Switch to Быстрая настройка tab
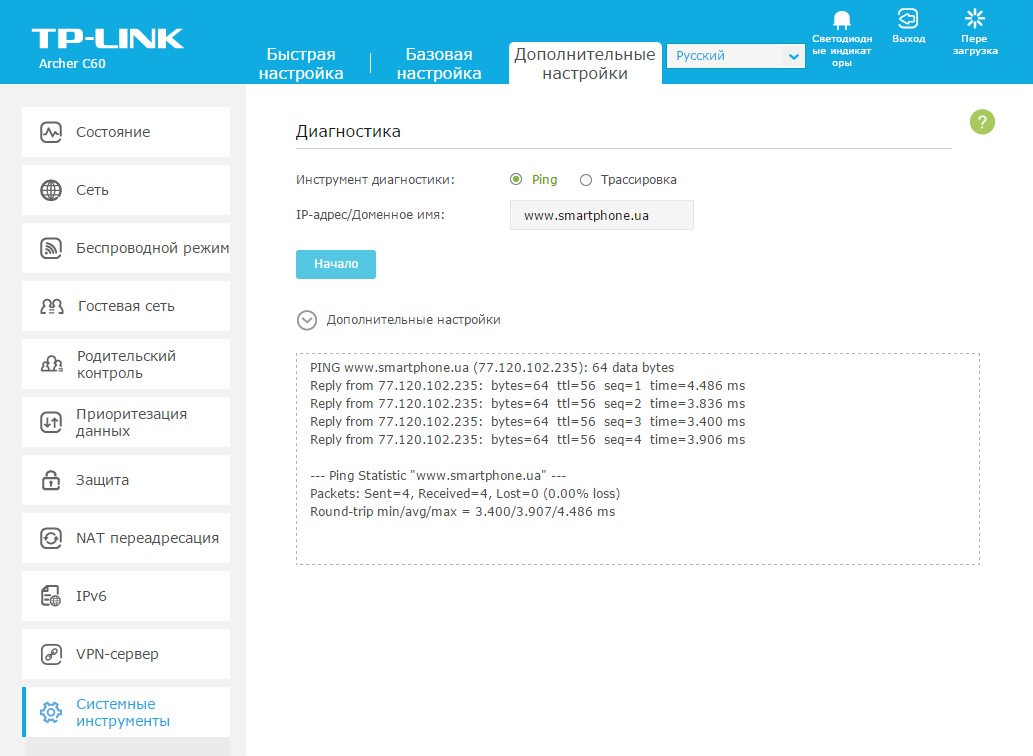 coord(300,64)
